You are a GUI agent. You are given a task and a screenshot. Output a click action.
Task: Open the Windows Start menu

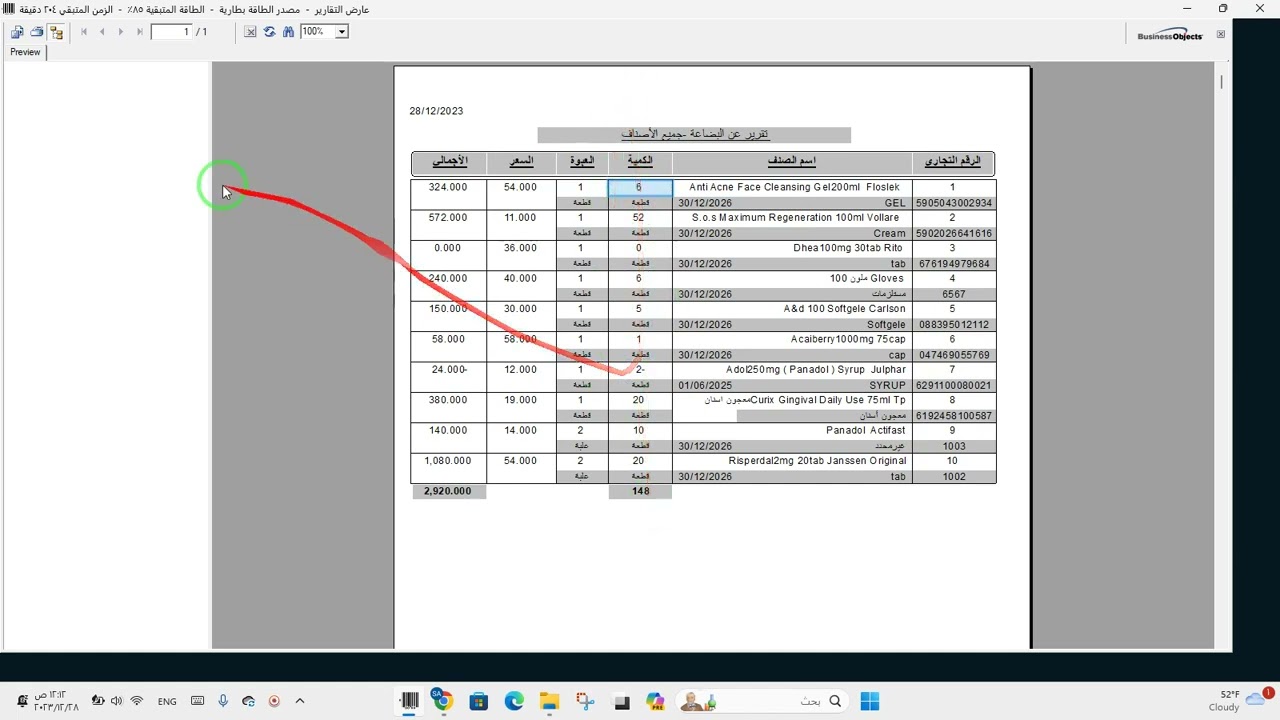870,702
